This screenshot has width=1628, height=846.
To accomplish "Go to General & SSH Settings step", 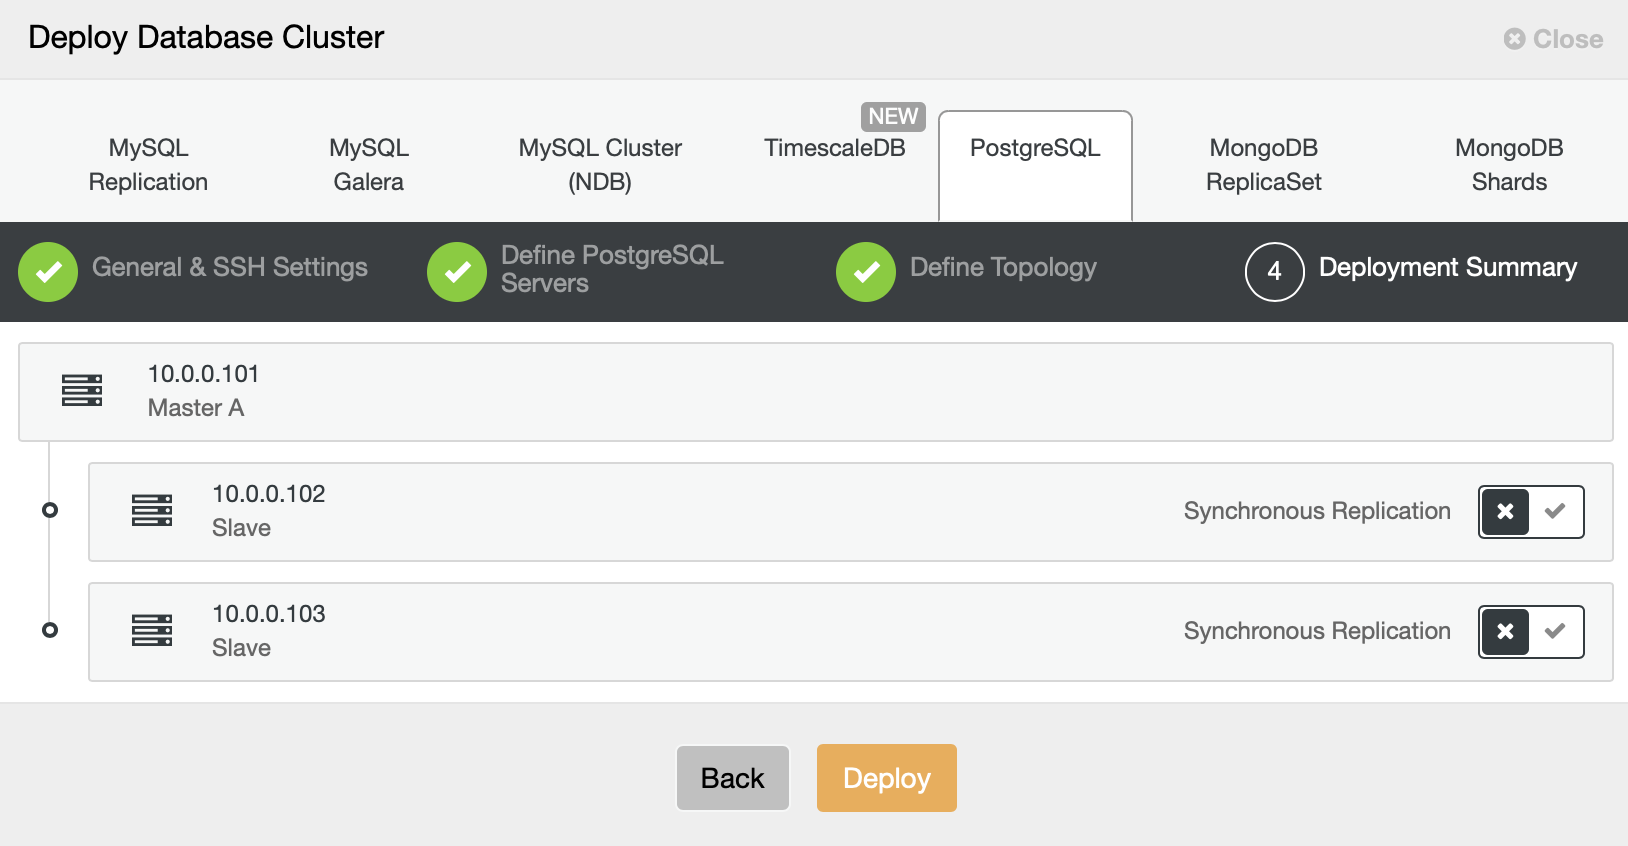I will (230, 267).
